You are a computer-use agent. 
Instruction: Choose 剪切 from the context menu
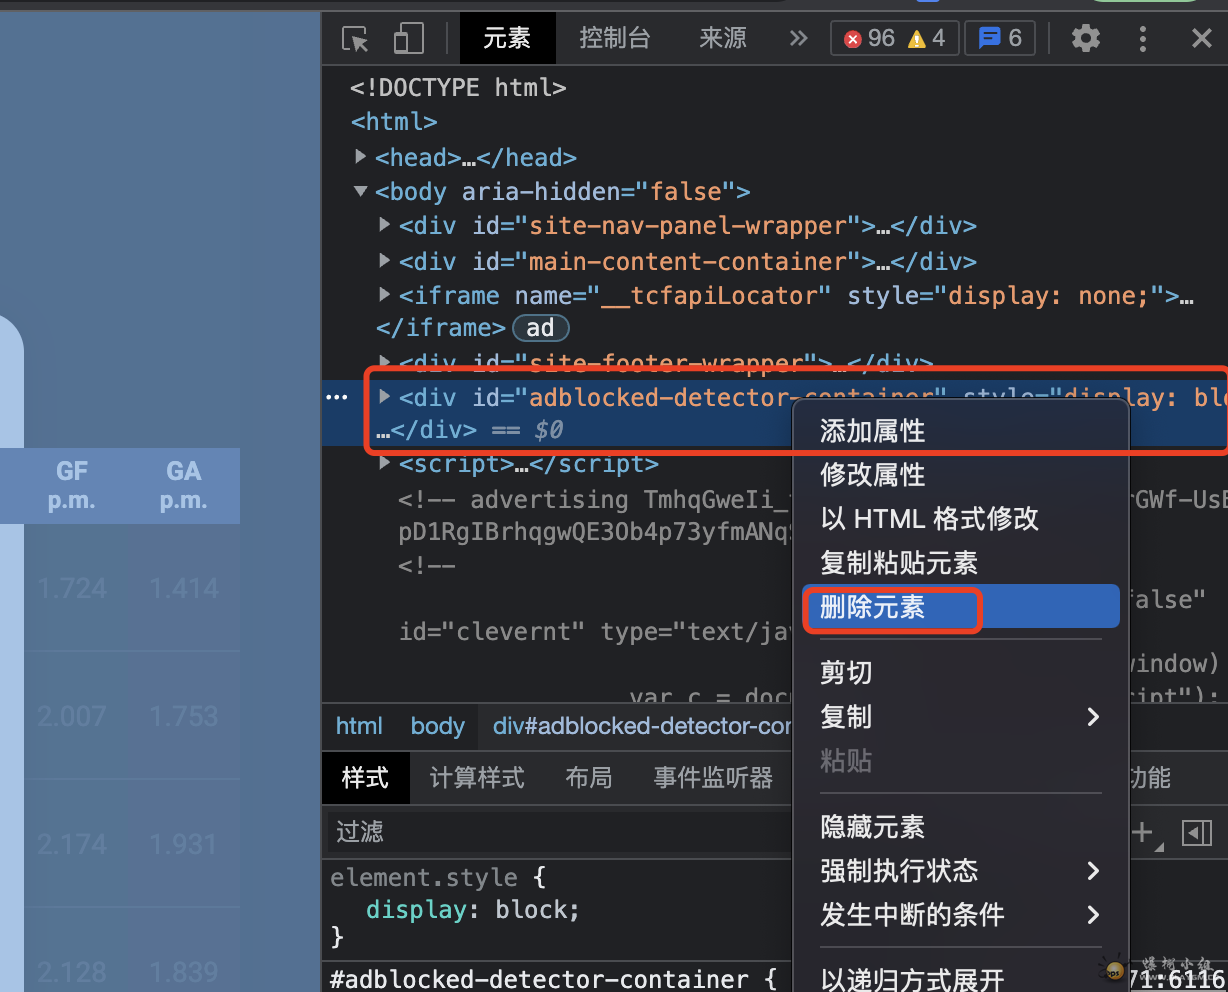847,673
